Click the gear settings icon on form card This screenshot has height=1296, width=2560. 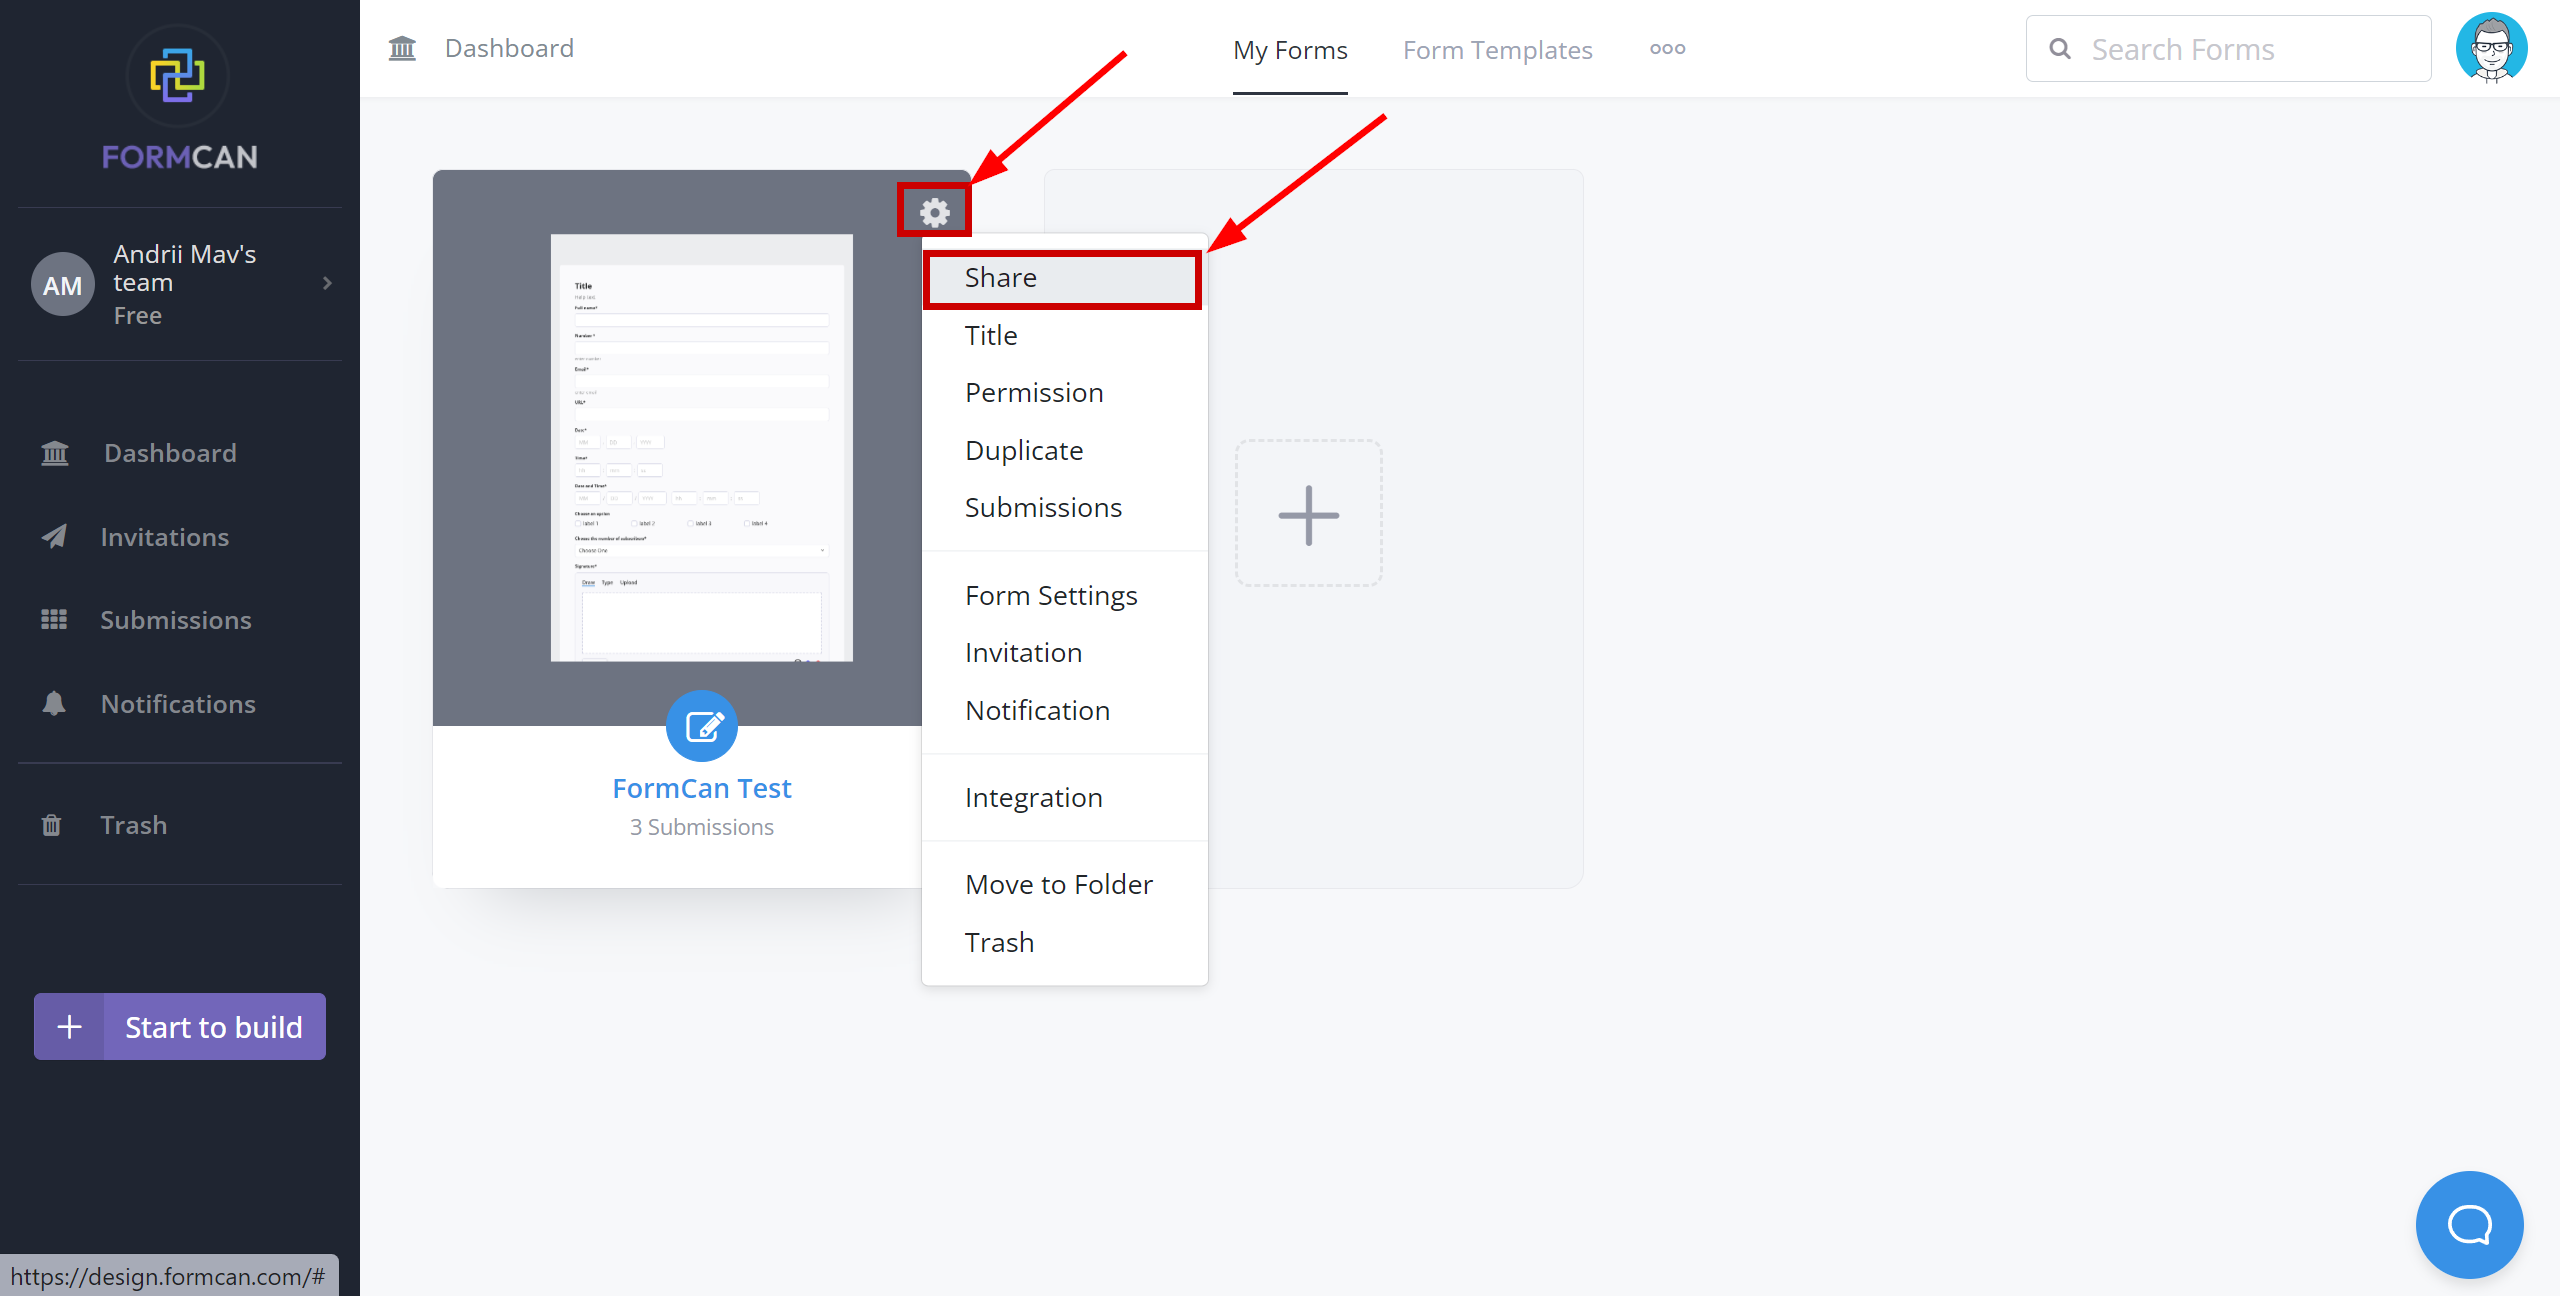[934, 212]
